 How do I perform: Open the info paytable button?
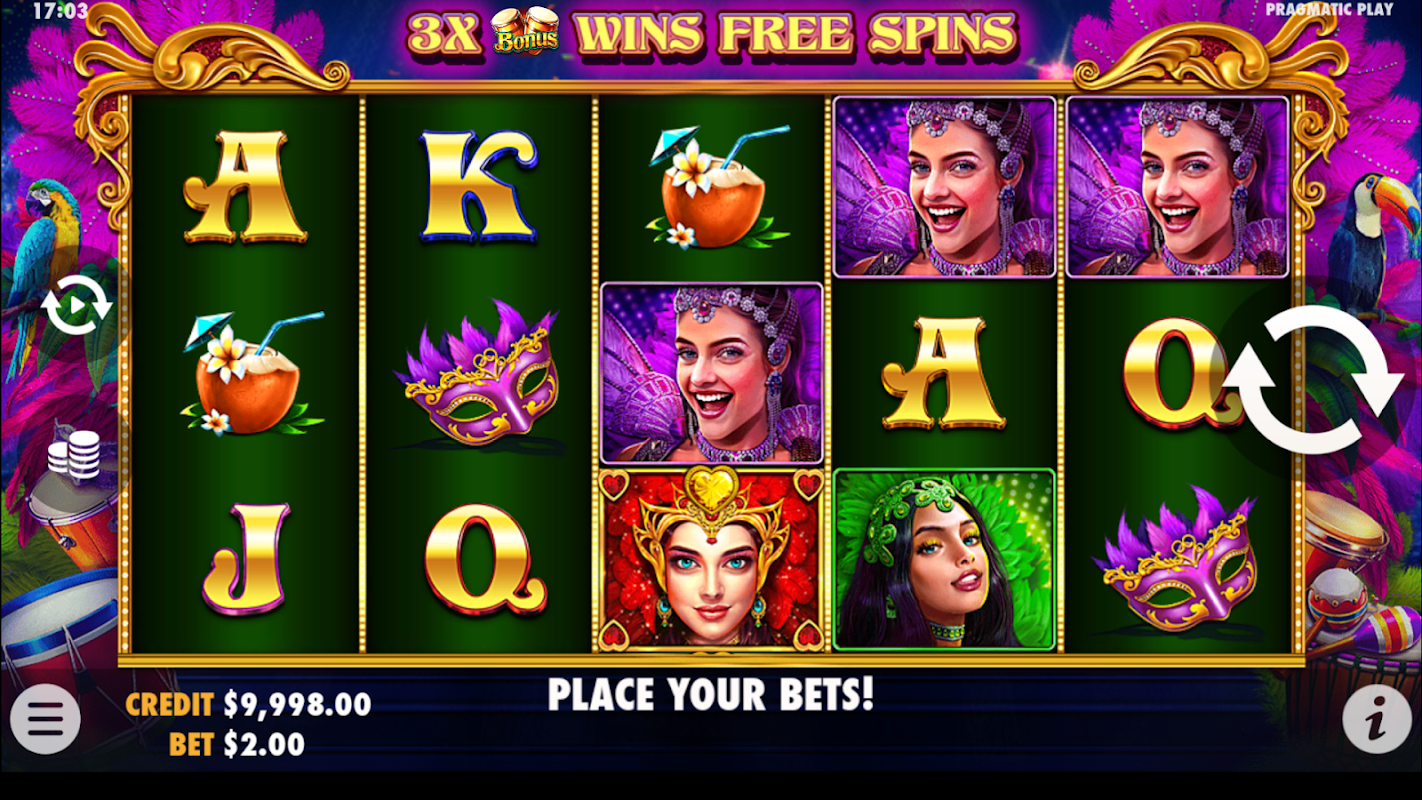[x=1376, y=718]
